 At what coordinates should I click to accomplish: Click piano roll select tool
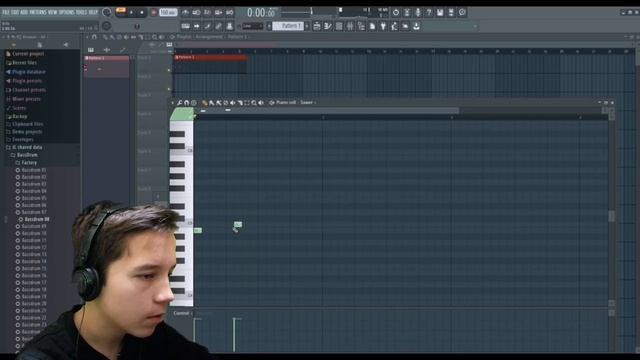point(247,103)
